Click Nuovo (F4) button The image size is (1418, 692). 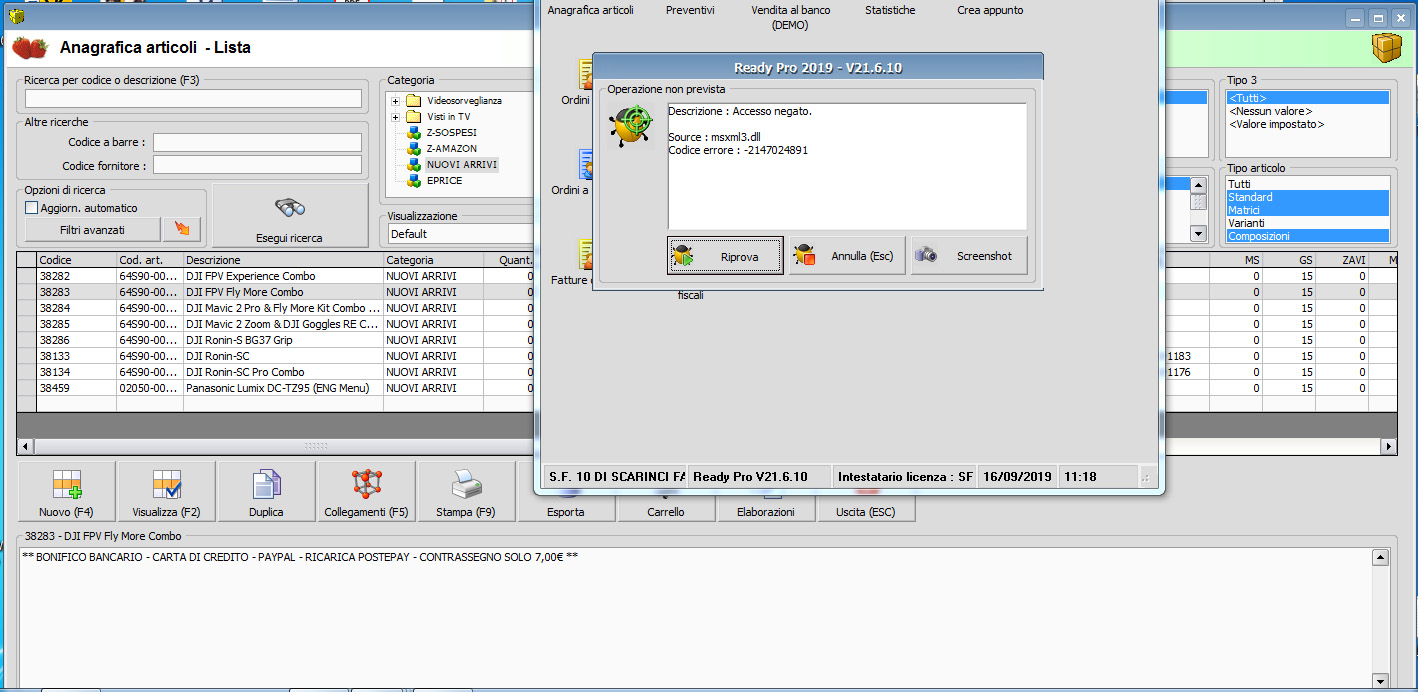point(66,491)
